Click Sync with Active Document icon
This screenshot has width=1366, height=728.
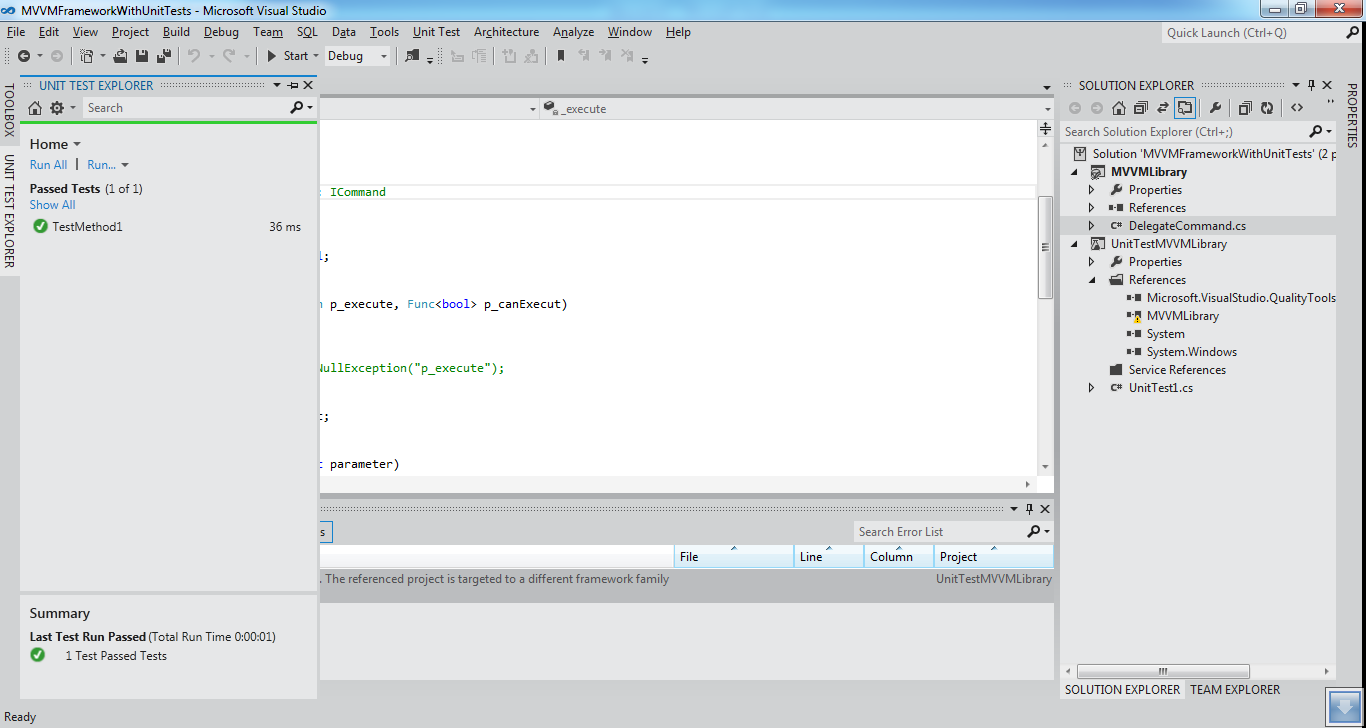(x=1163, y=108)
